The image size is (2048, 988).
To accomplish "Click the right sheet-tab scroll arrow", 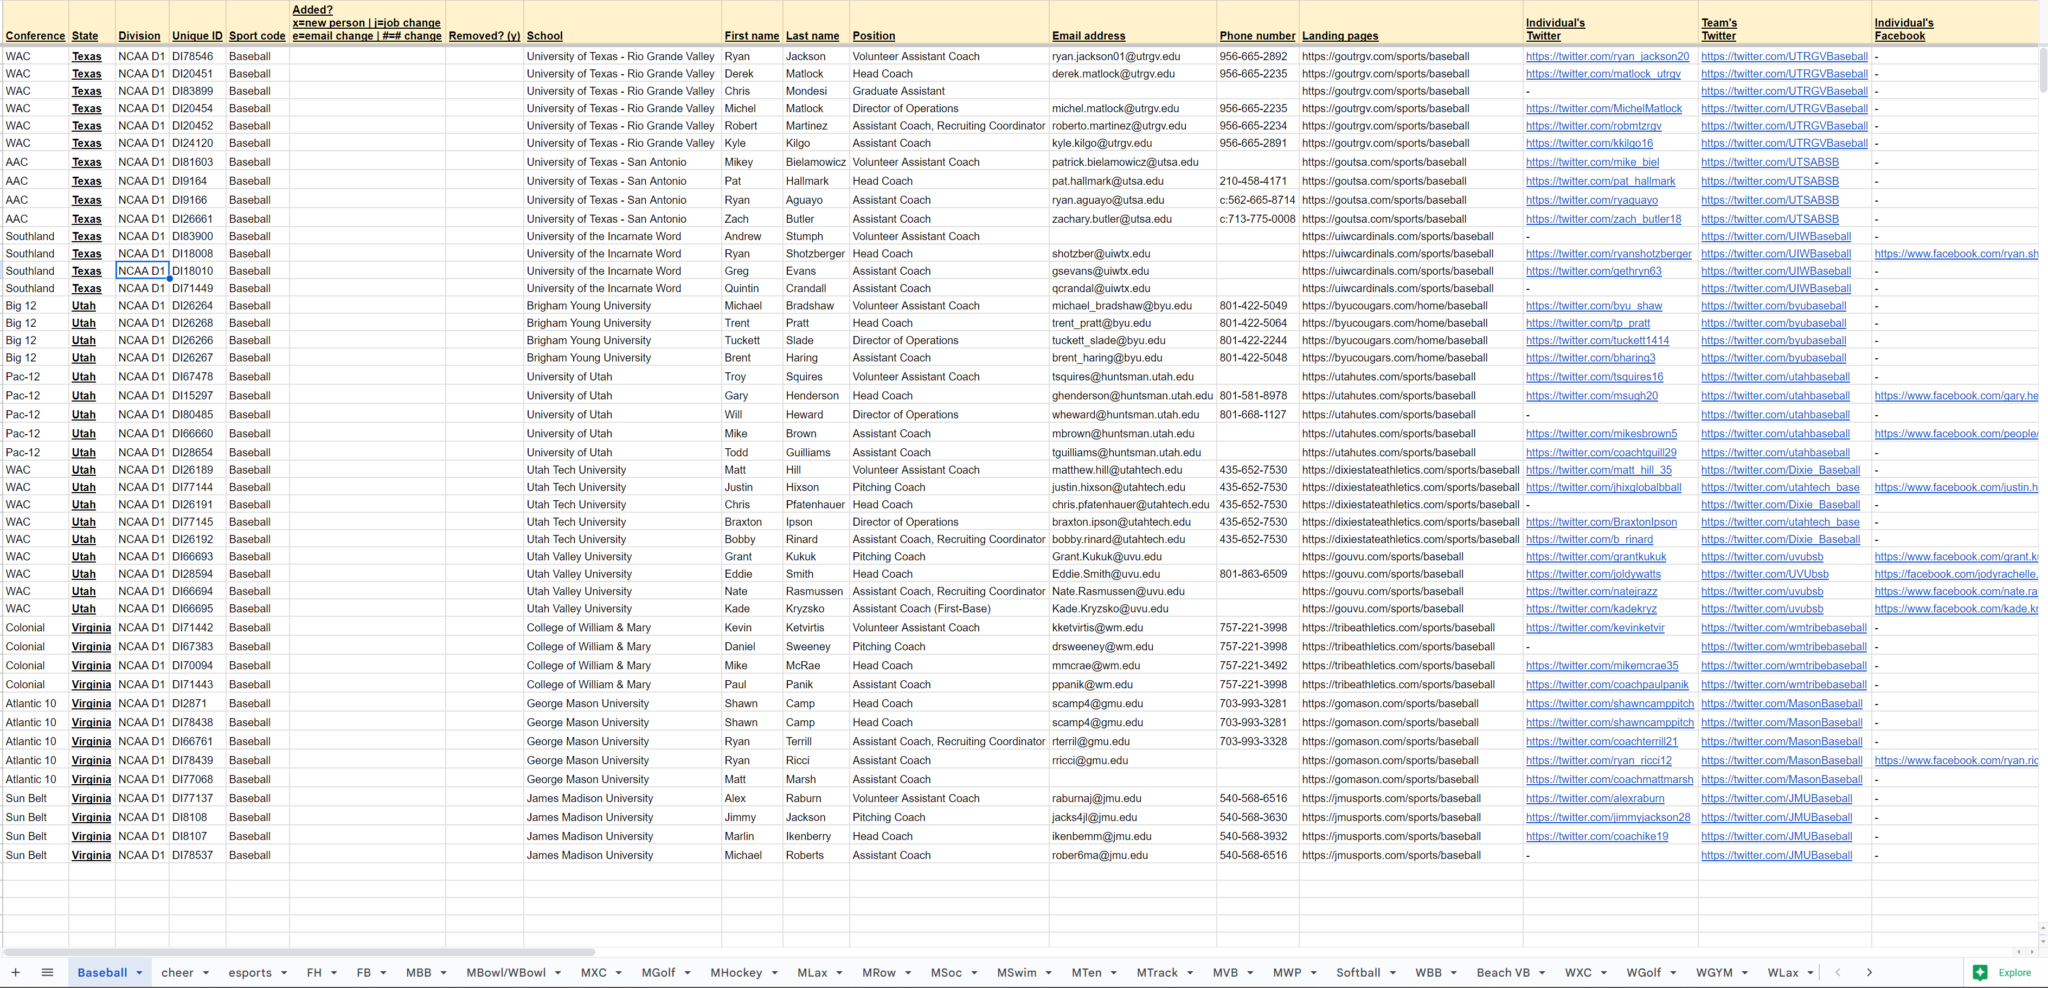I will click(x=1869, y=972).
